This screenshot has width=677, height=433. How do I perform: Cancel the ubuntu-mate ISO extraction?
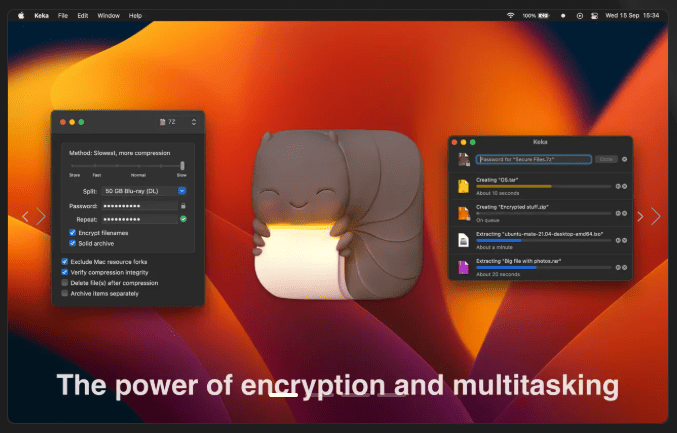624,240
